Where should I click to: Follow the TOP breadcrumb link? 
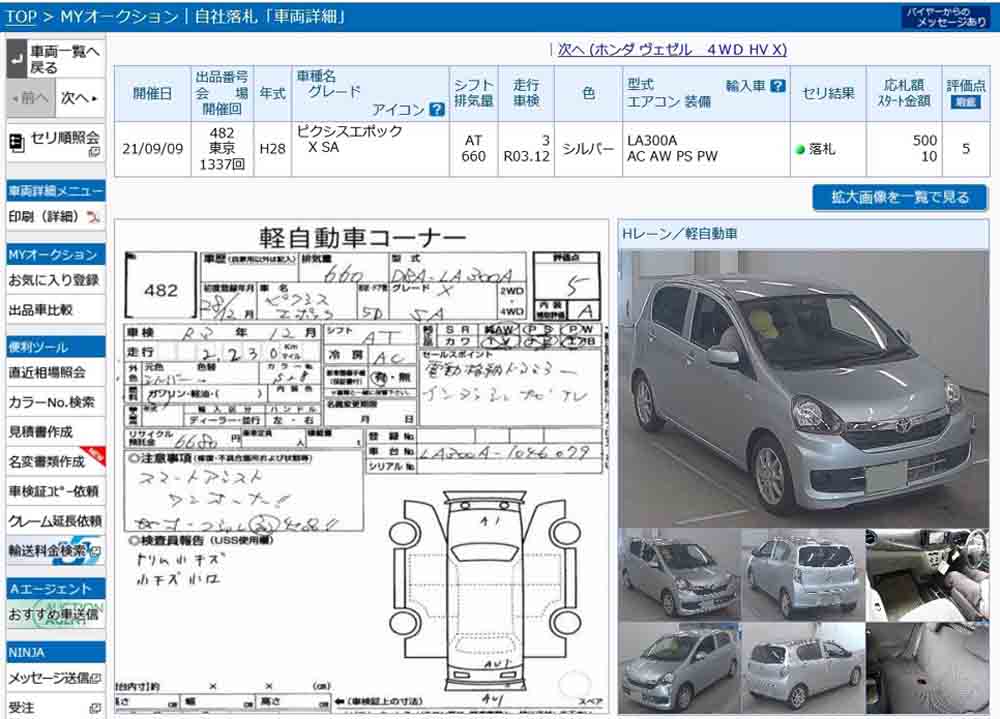(x=22, y=16)
